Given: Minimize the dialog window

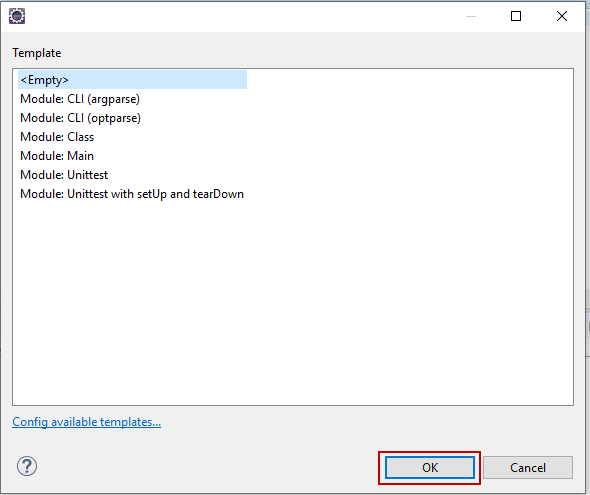Looking at the screenshot, I should click(471, 16).
